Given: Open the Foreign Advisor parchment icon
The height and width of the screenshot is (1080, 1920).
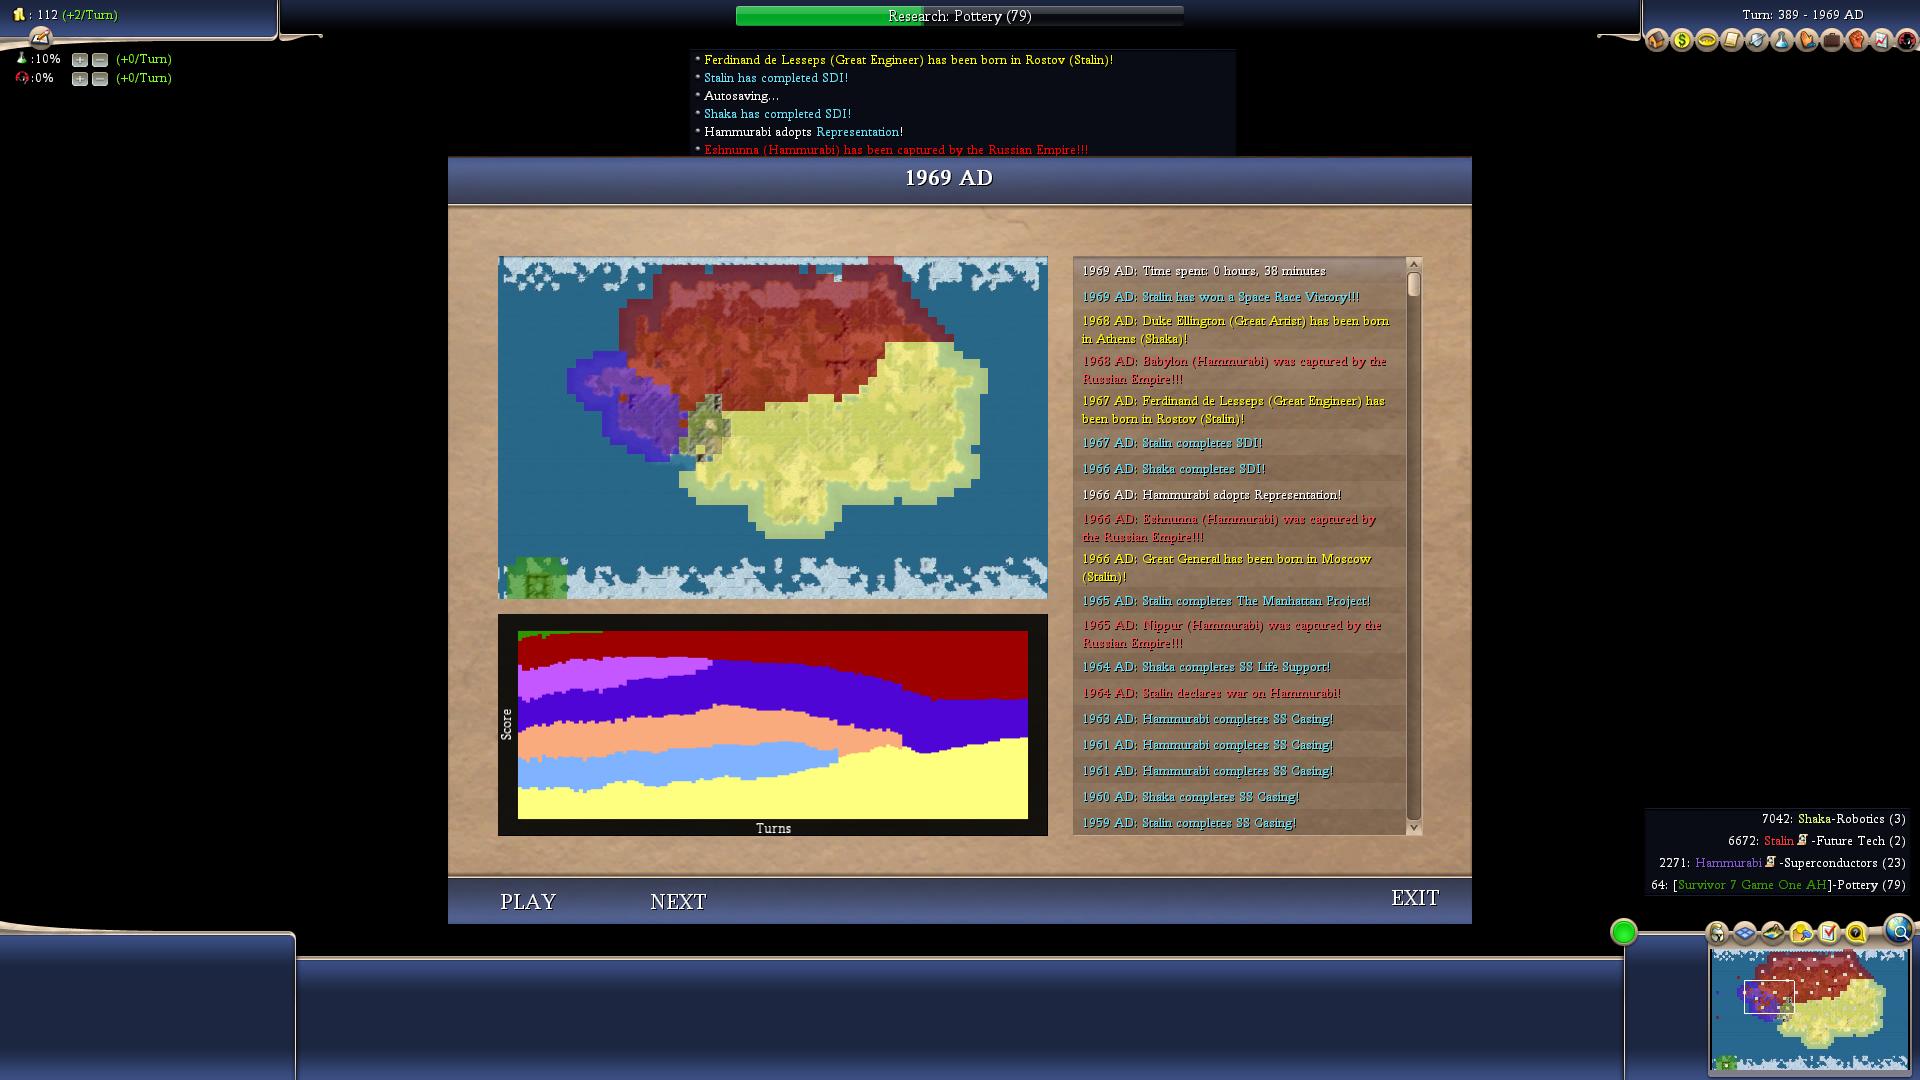Looking at the screenshot, I should click(1732, 40).
